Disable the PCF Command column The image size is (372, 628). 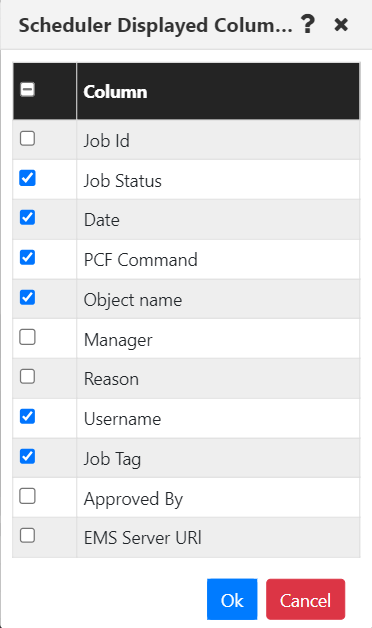27,258
